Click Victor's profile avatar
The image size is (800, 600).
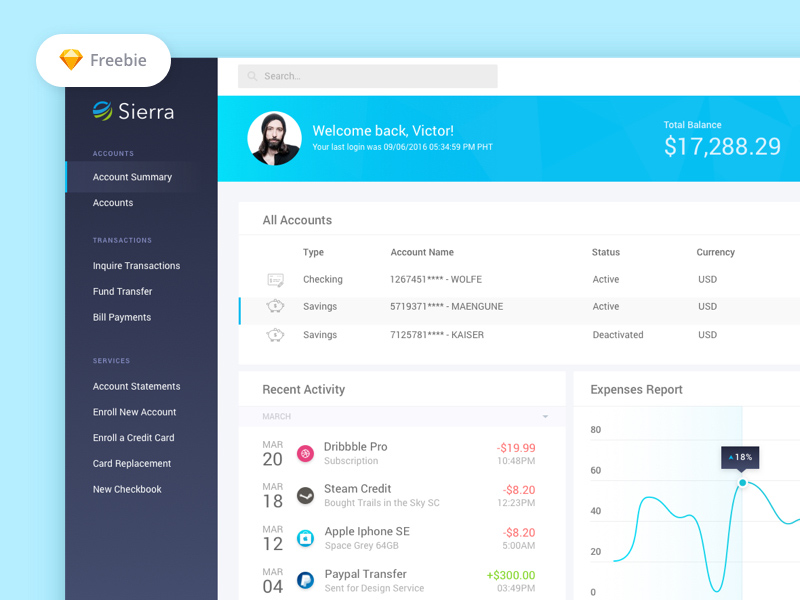click(274, 138)
